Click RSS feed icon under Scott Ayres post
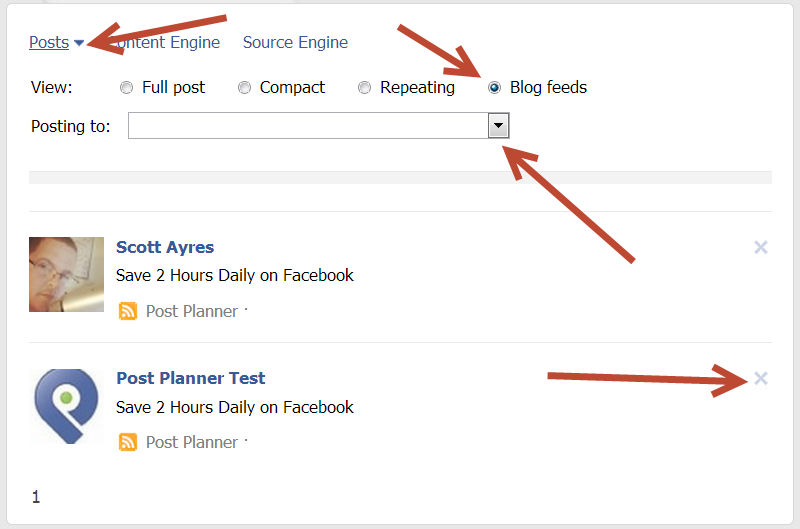 [128, 311]
